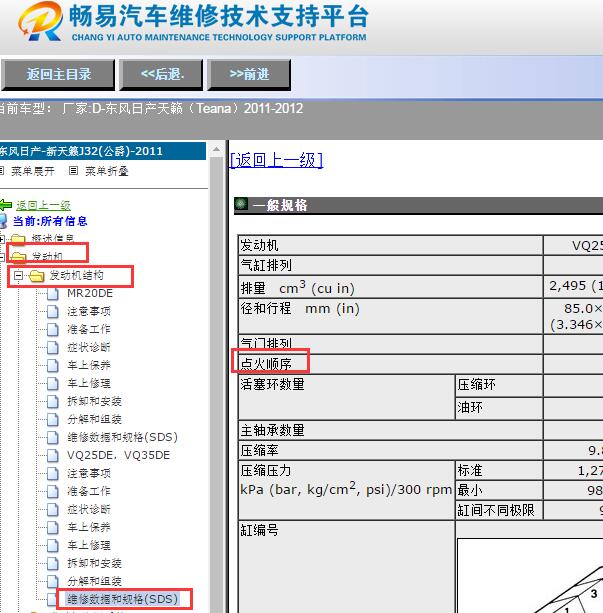Click the cylinder numbering diagram image

click(530, 575)
